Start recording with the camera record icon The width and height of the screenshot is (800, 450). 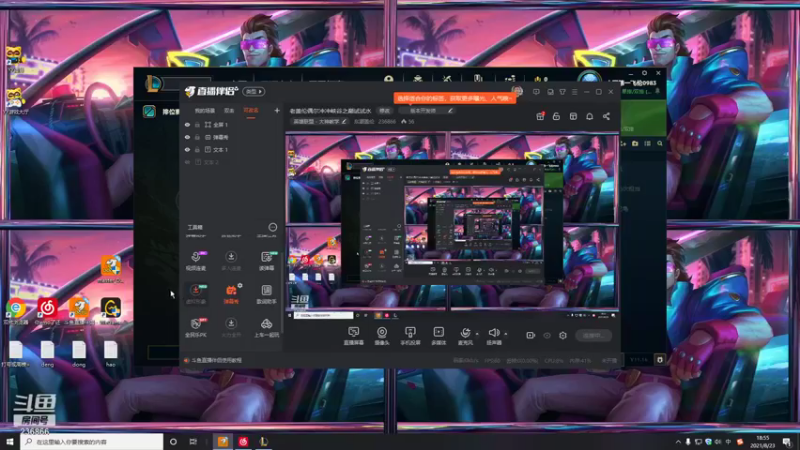point(531,336)
